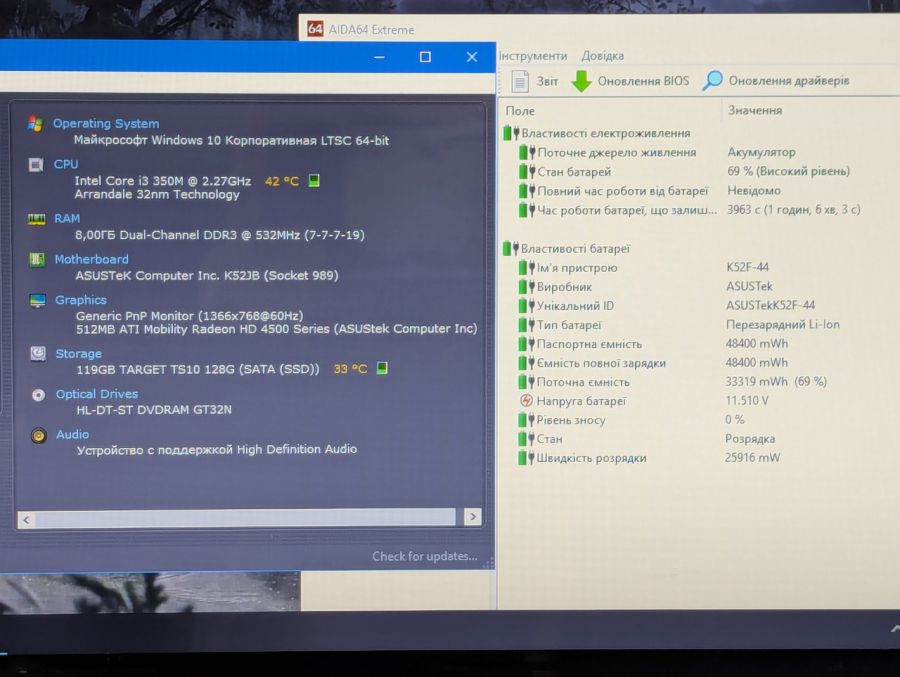The image size is (900, 677).
Task: Minimize the front Speccy window
Action: click(379, 57)
